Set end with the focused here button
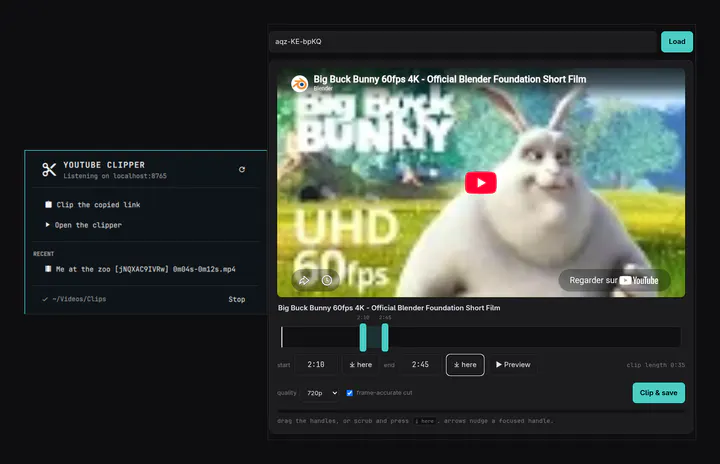This screenshot has height=464, width=720. coord(465,365)
